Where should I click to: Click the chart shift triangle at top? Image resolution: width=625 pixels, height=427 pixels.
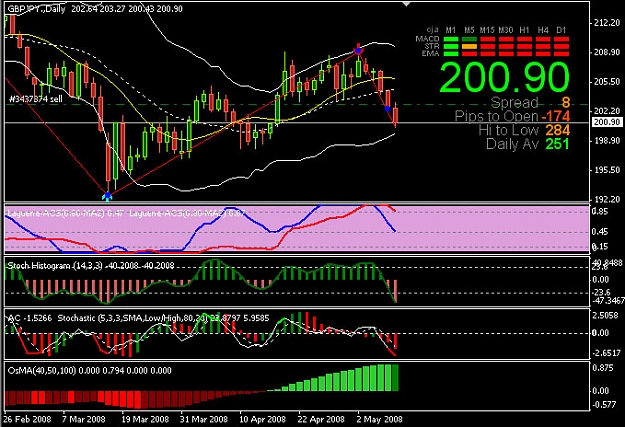pyautogui.click(x=406, y=4)
